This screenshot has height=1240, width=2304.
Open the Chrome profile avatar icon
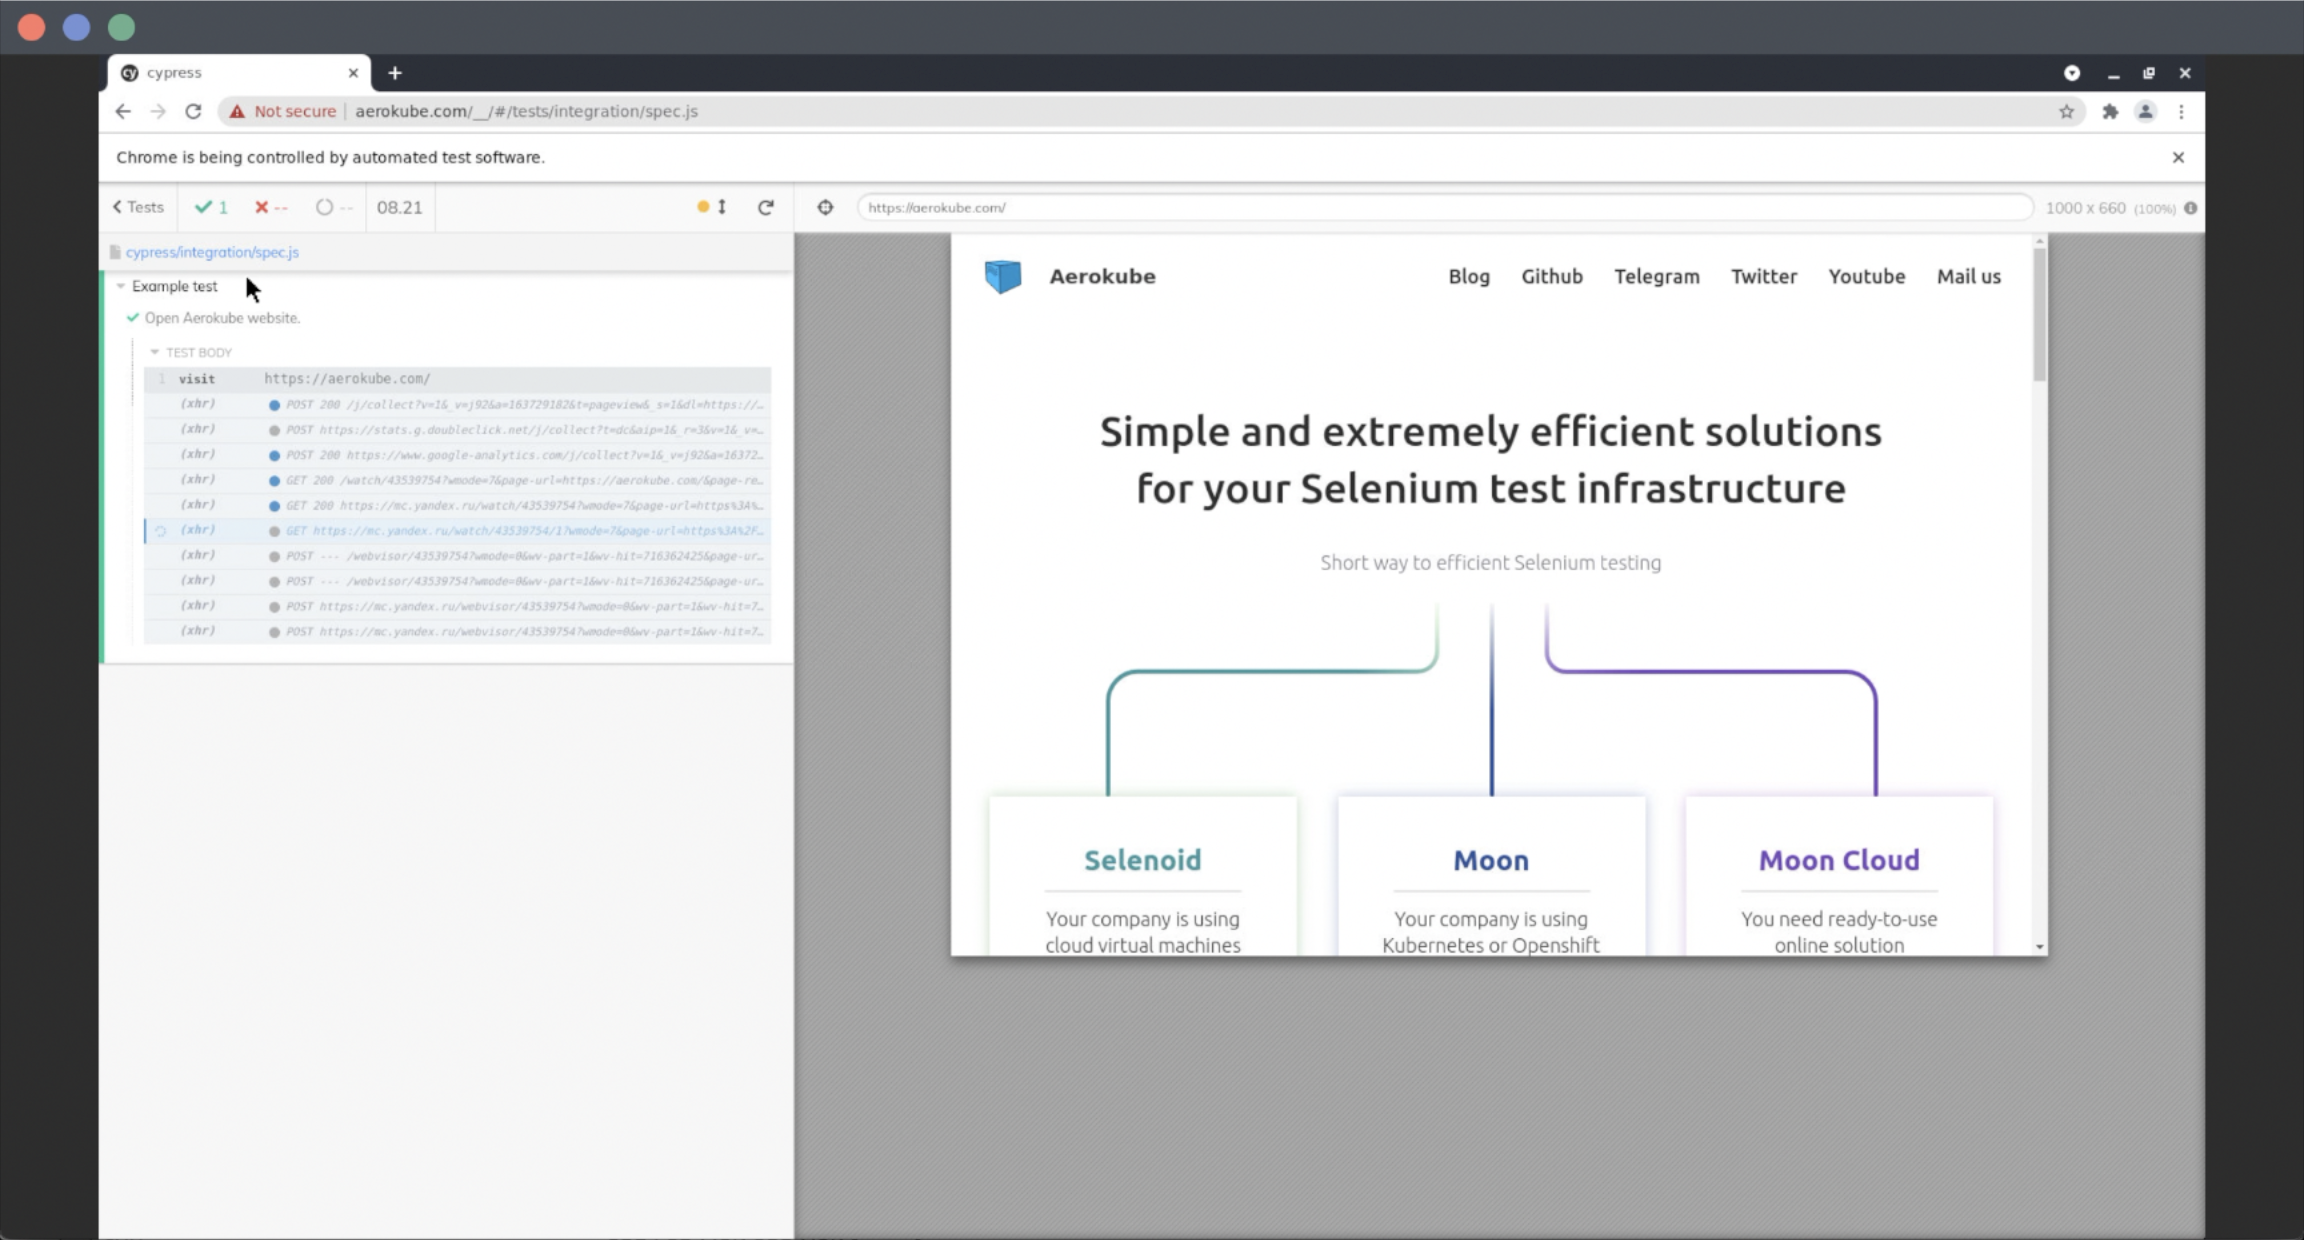(2145, 111)
